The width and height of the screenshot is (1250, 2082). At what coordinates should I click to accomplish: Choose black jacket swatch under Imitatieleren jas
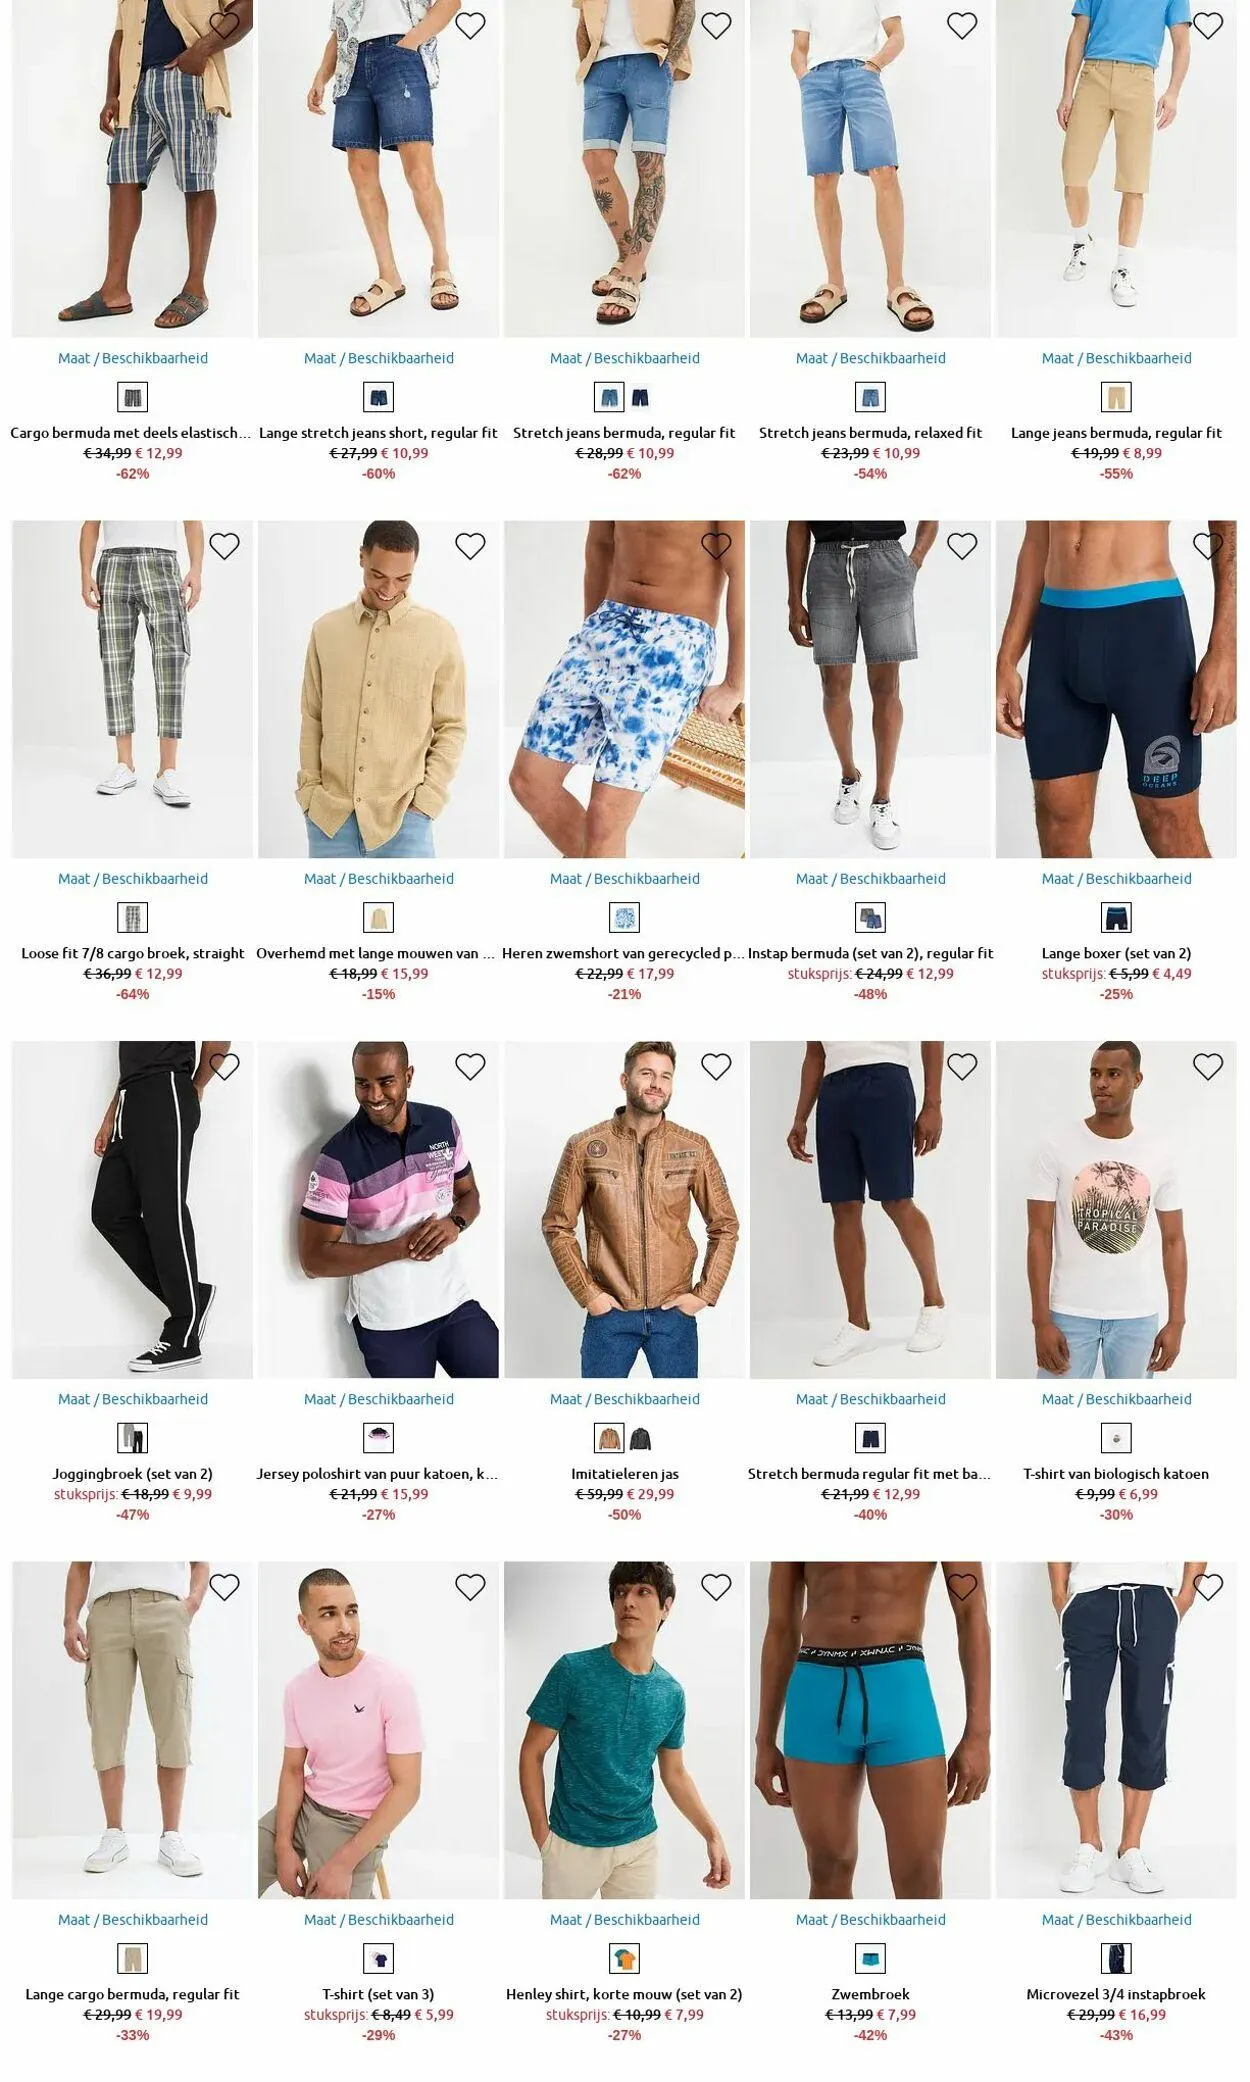[x=640, y=1439]
